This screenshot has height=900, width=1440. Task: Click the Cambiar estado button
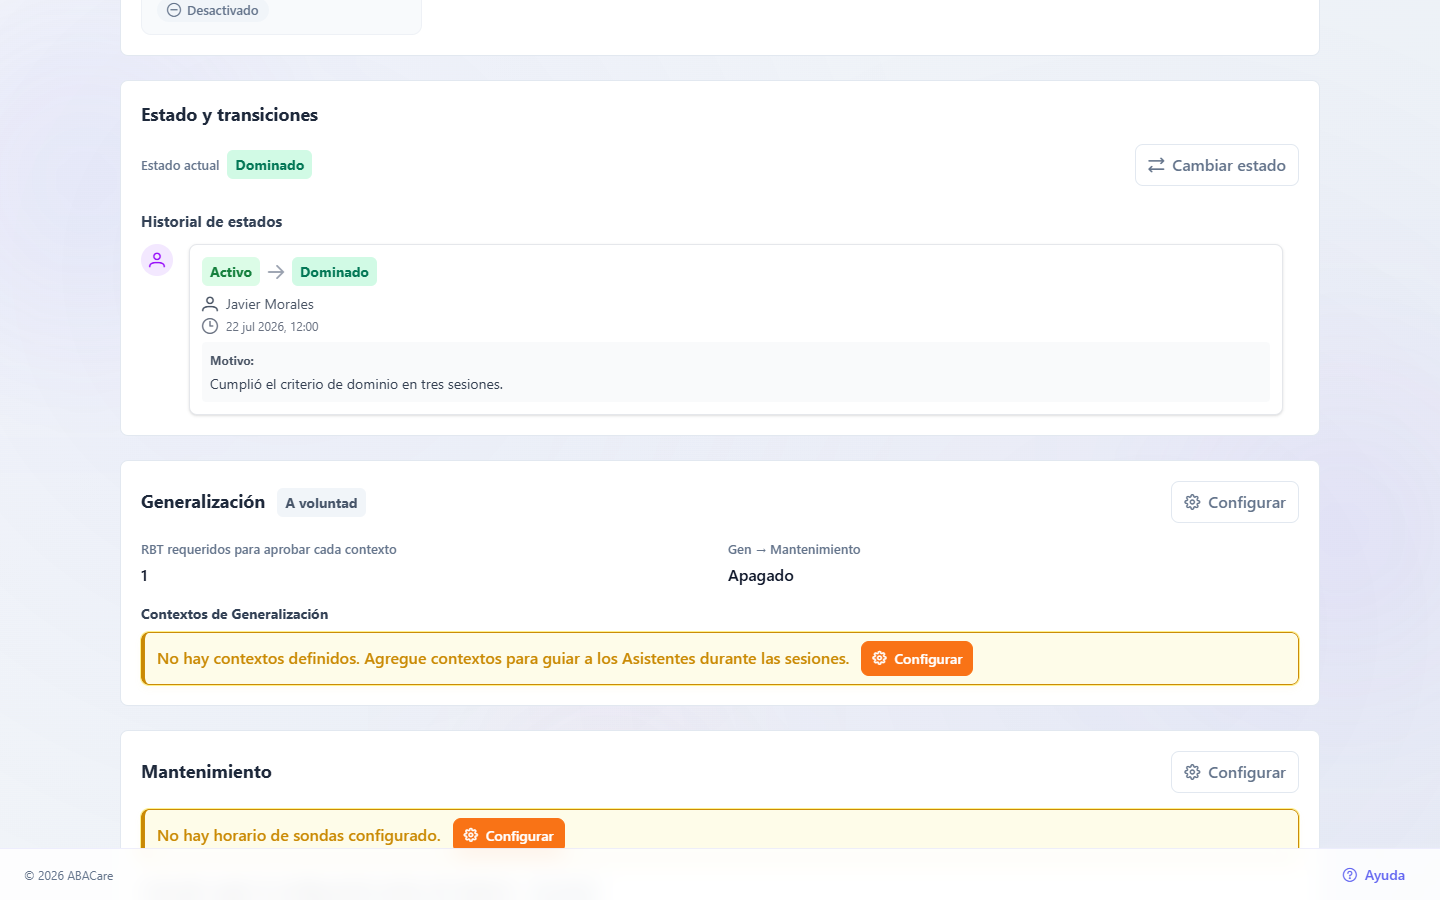[x=1216, y=165]
